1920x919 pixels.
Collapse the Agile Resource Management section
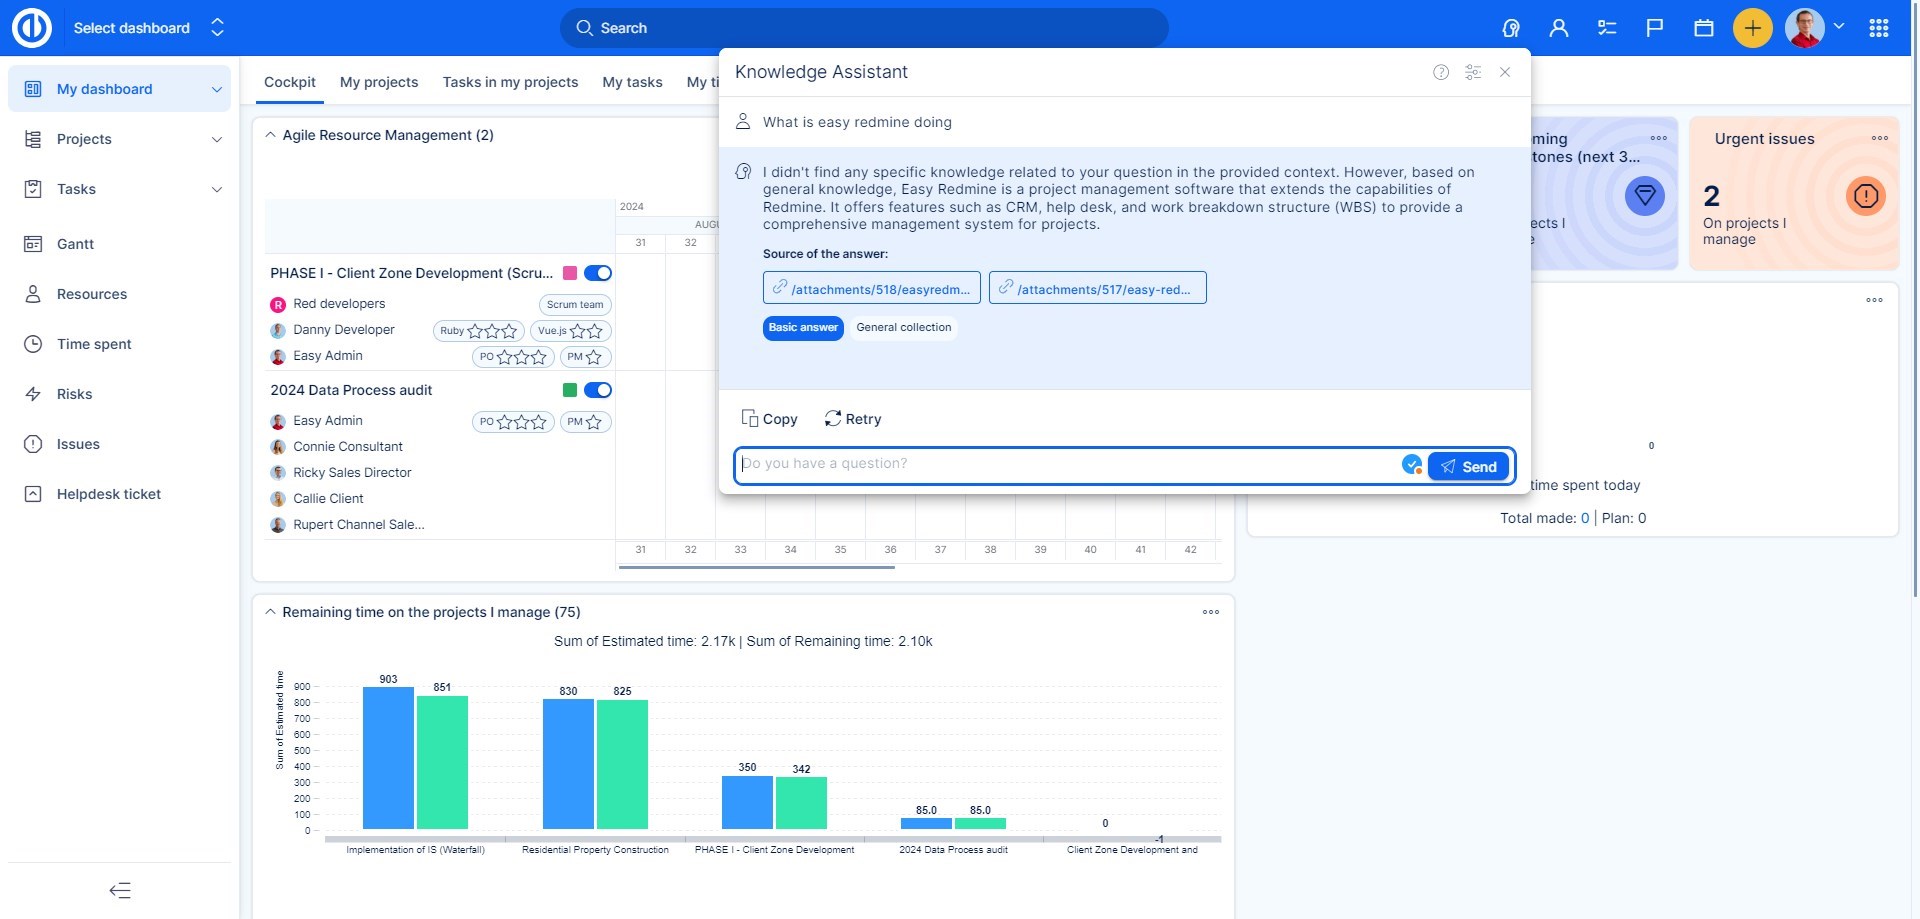tap(270, 135)
